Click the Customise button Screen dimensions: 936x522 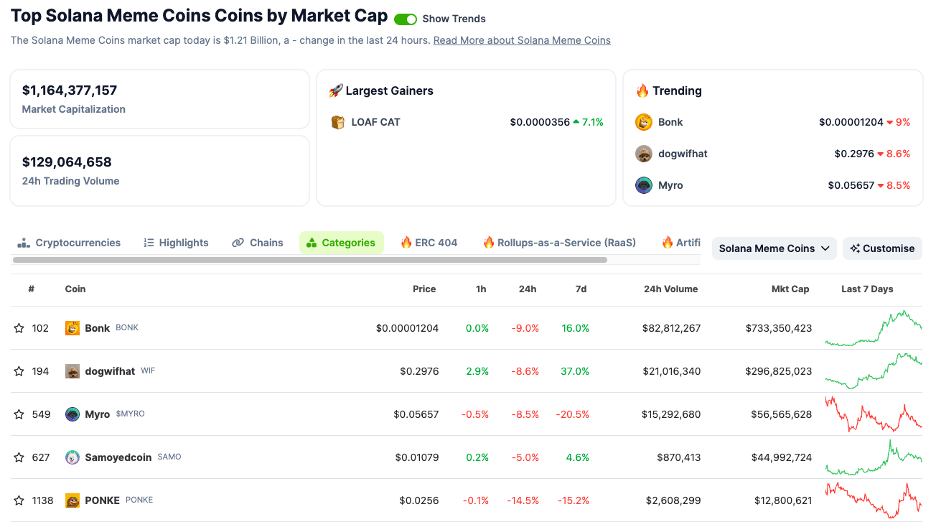coord(882,248)
